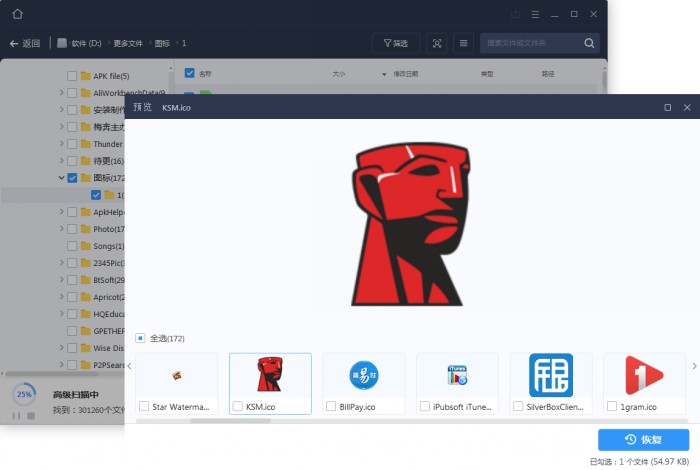Viewport: 700px width, 470px height.
Task: Focus the file search input field
Action: pos(530,43)
